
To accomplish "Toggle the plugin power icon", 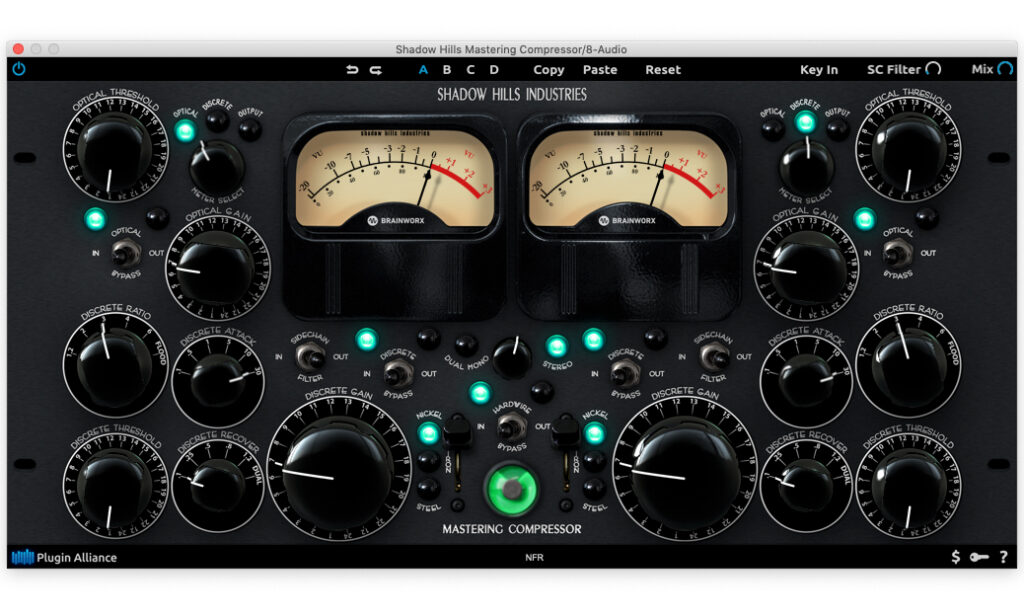I will click(19, 69).
